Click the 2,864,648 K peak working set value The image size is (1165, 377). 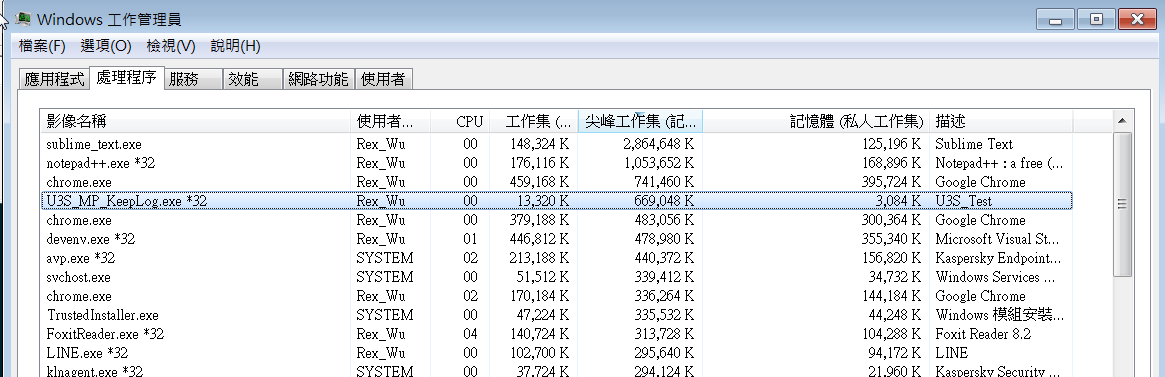click(658, 144)
